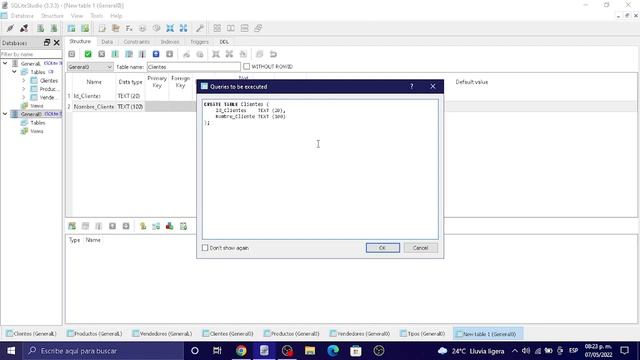Click Cancel in Queries to be executed dialog
The height and width of the screenshot is (360, 640).
[420, 248]
